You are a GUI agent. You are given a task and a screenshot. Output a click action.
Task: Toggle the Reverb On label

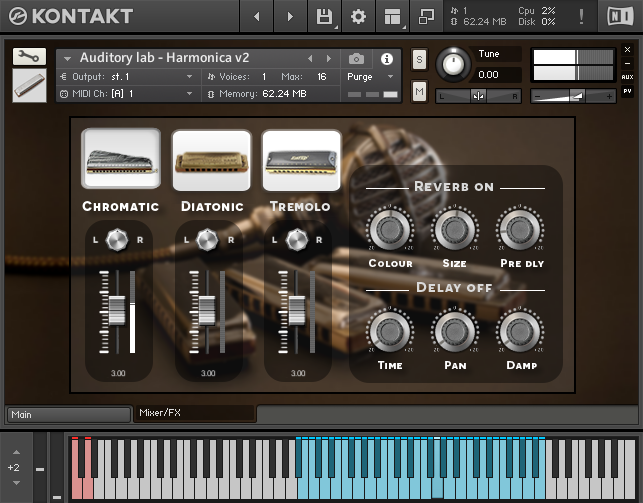tap(454, 187)
